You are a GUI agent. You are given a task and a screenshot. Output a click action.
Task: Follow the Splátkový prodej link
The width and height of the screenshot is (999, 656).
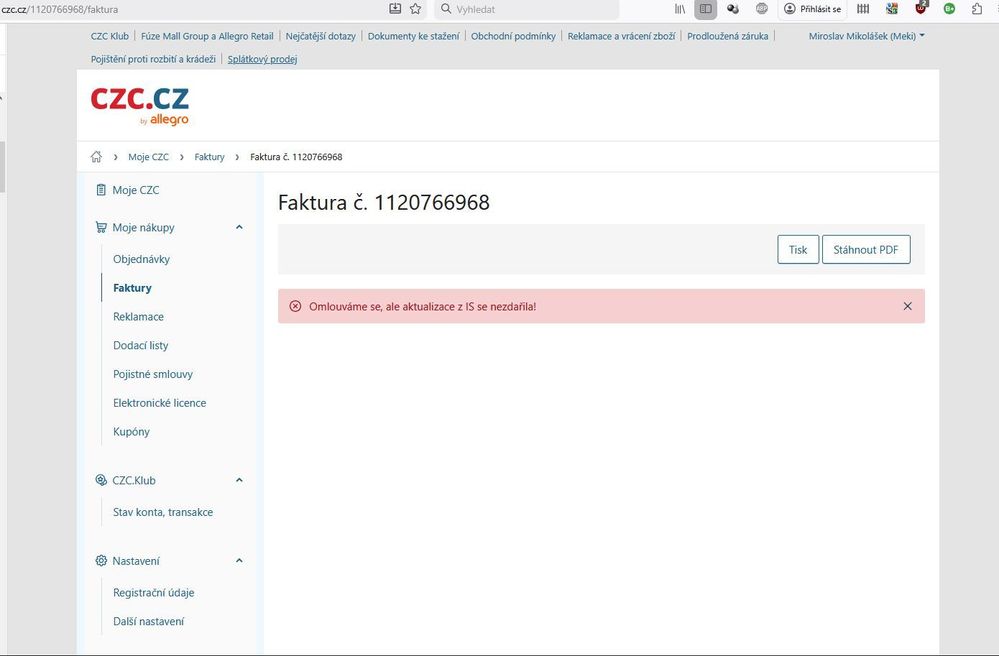(262, 59)
